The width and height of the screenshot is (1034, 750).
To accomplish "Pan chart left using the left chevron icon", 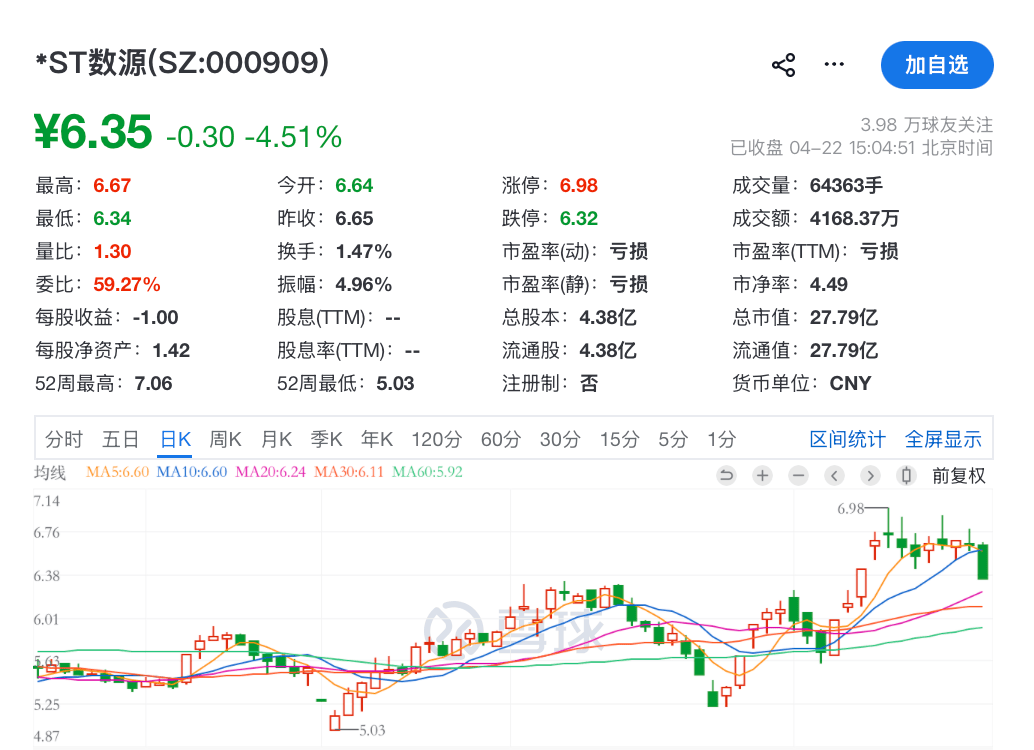I will click(x=834, y=476).
